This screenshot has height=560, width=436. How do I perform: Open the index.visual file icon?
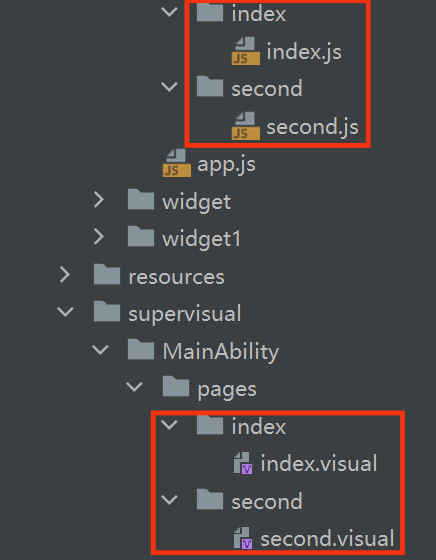[243, 463]
